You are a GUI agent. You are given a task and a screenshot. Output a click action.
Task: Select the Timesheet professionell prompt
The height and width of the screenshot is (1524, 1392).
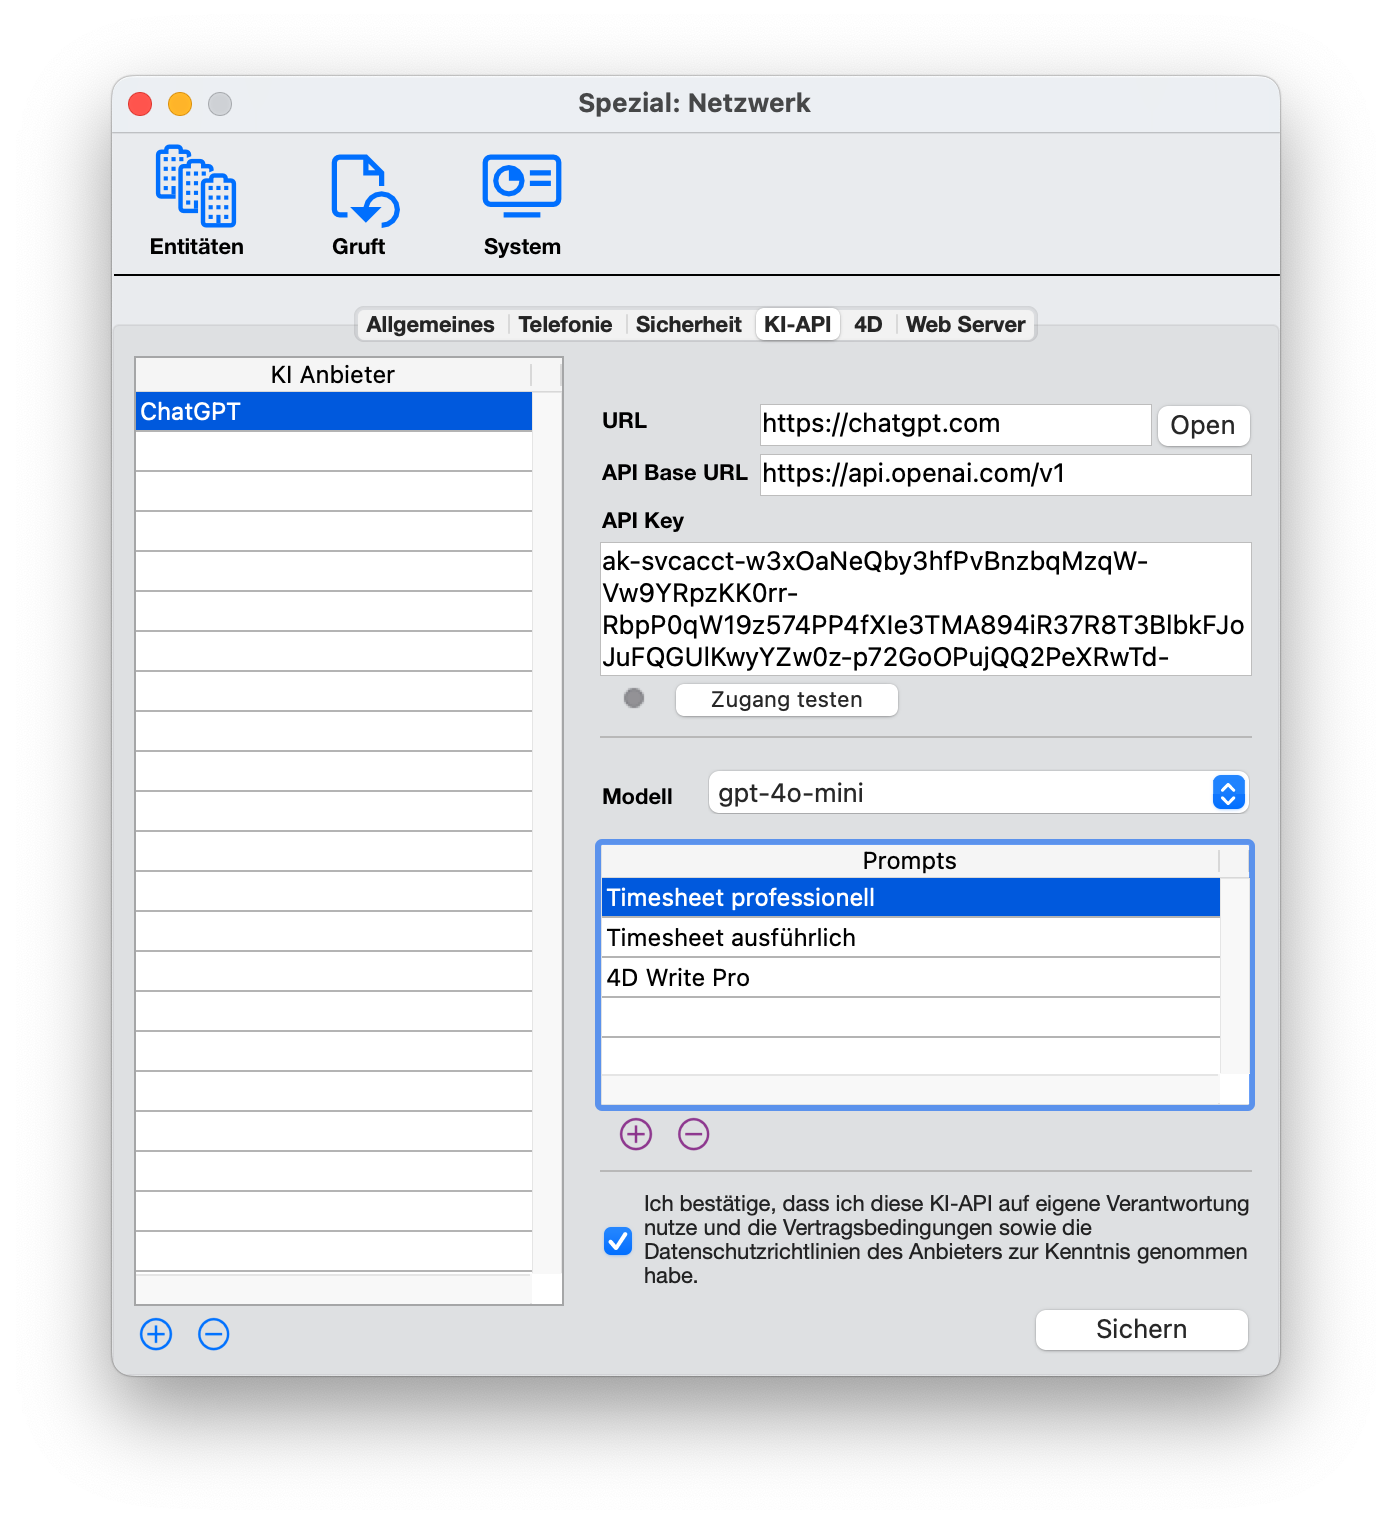click(x=910, y=897)
